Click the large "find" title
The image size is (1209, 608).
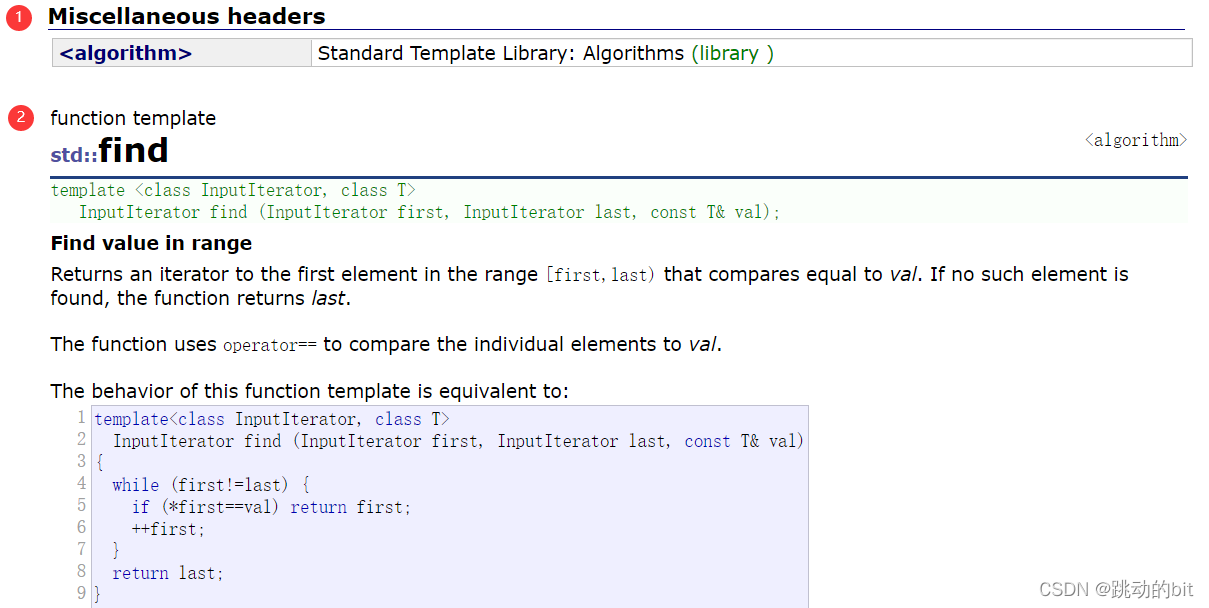pyautogui.click(x=133, y=151)
